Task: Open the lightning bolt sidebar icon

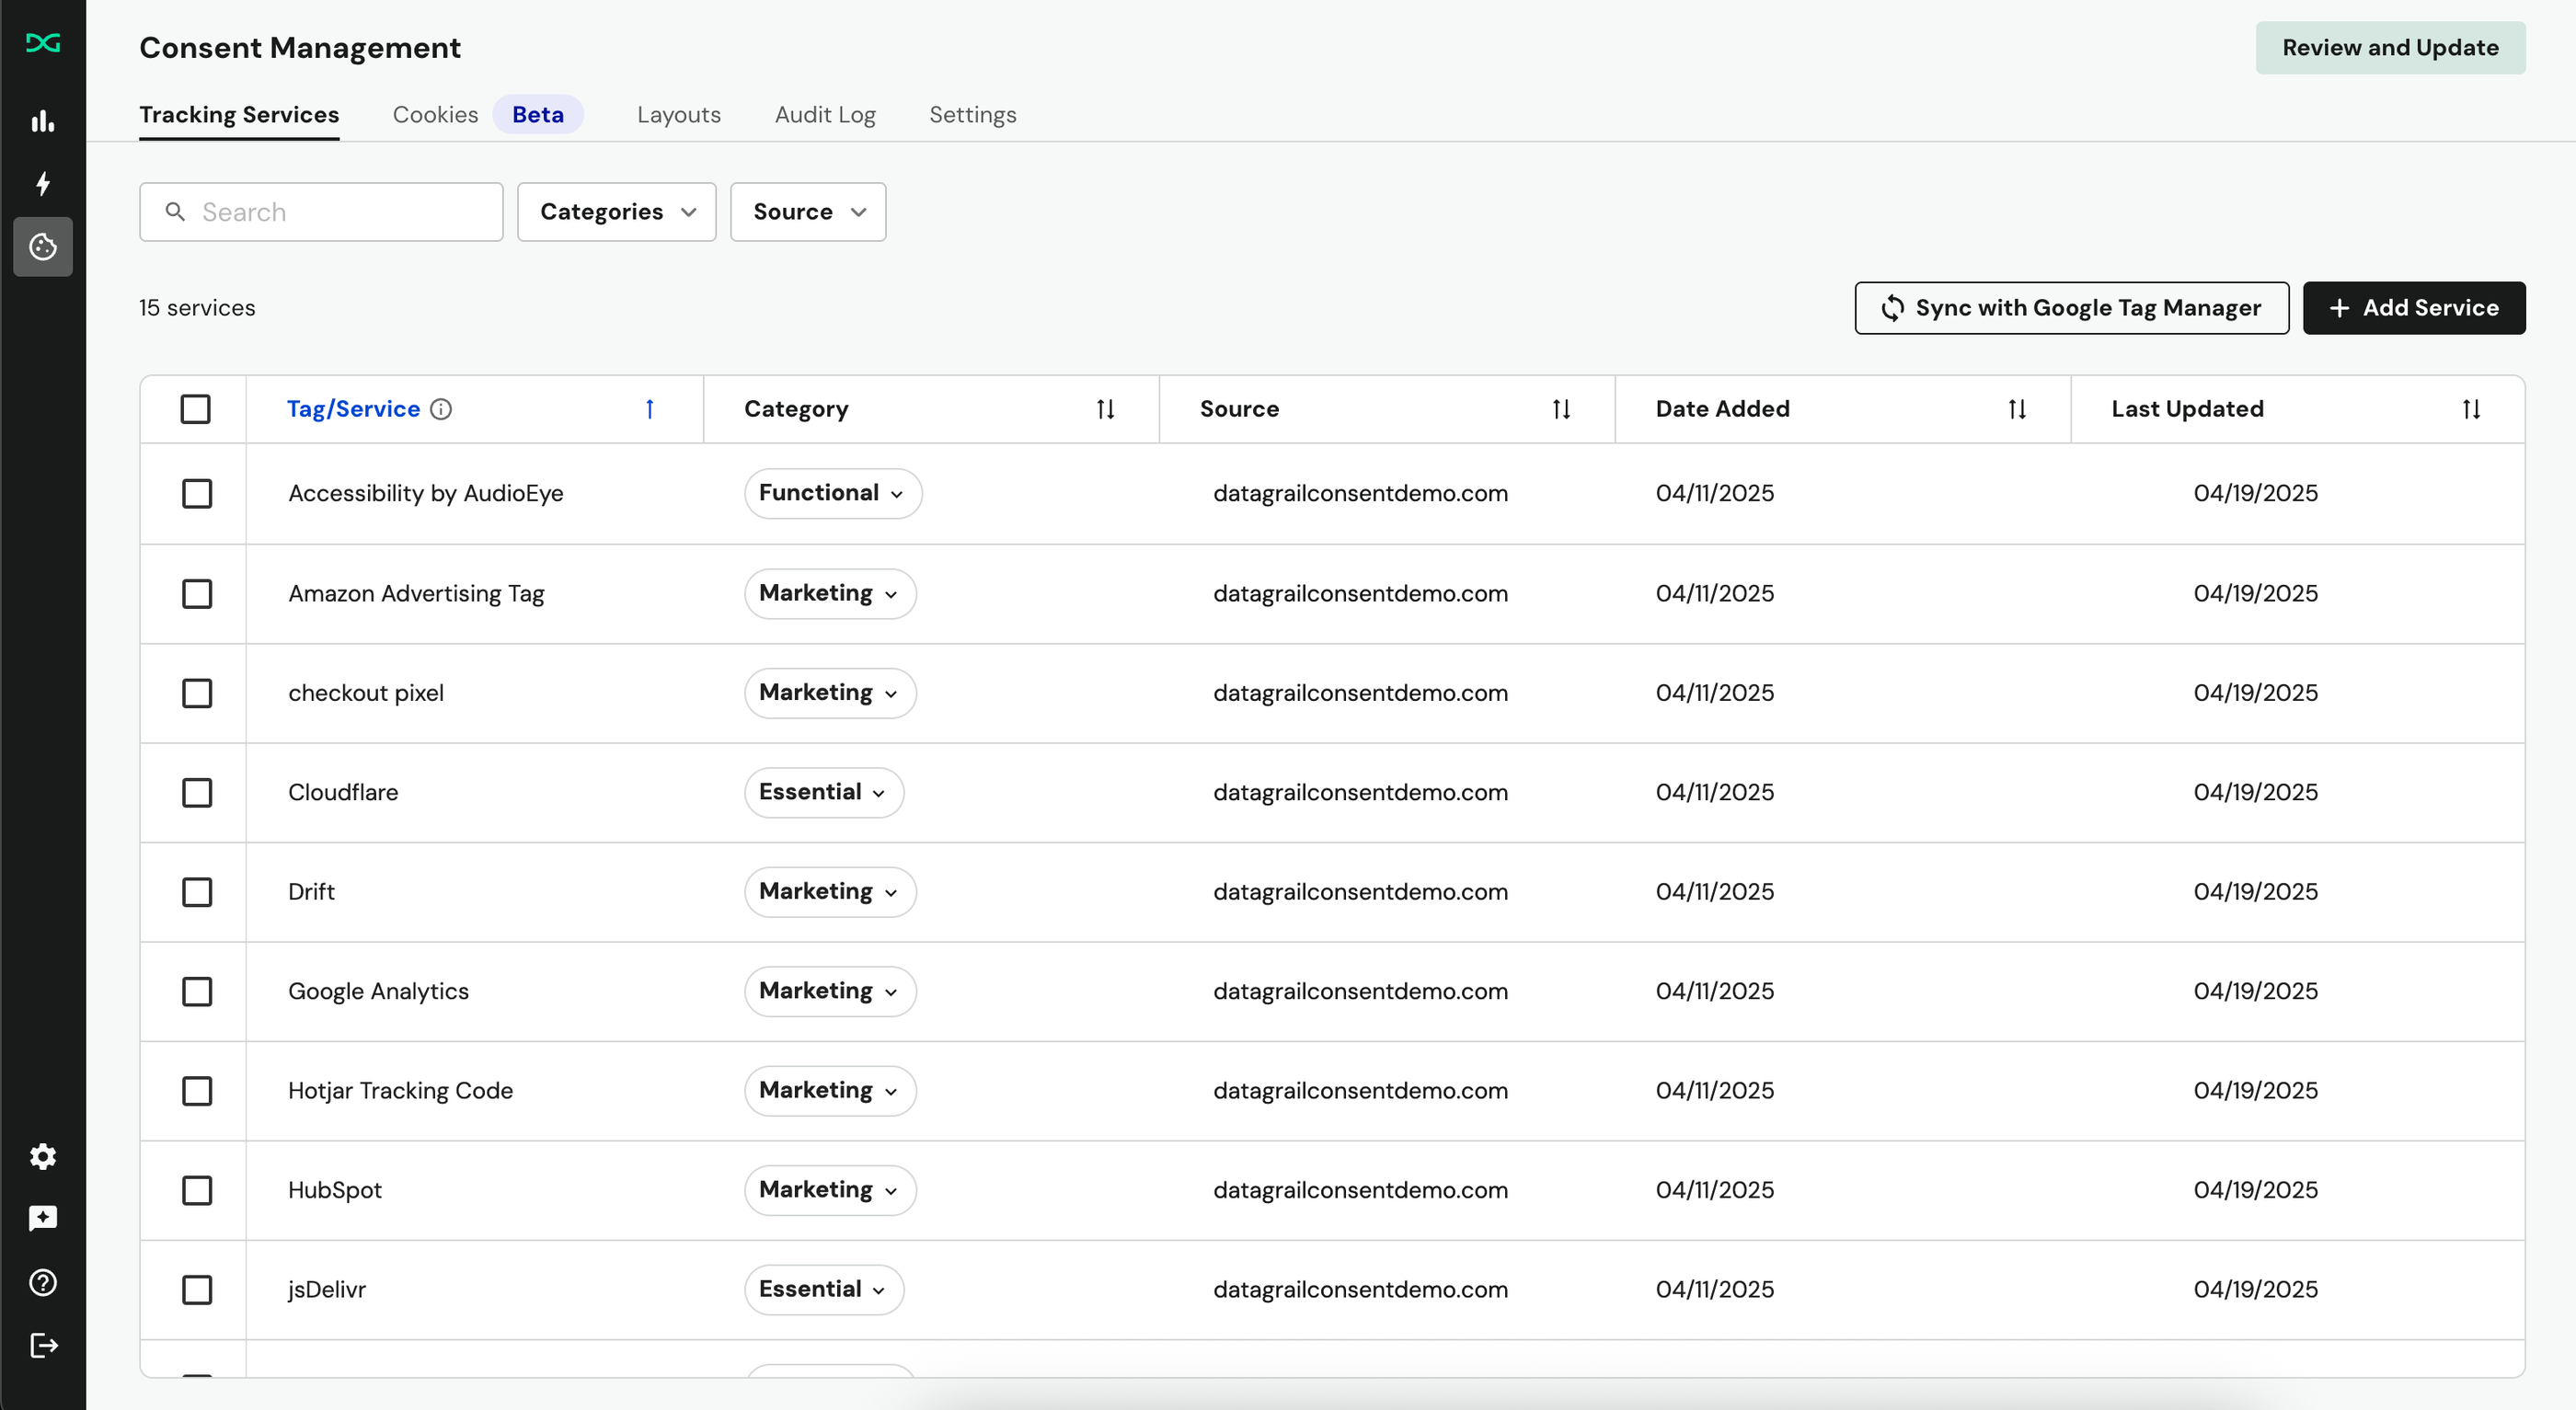Action: pyautogui.click(x=43, y=183)
